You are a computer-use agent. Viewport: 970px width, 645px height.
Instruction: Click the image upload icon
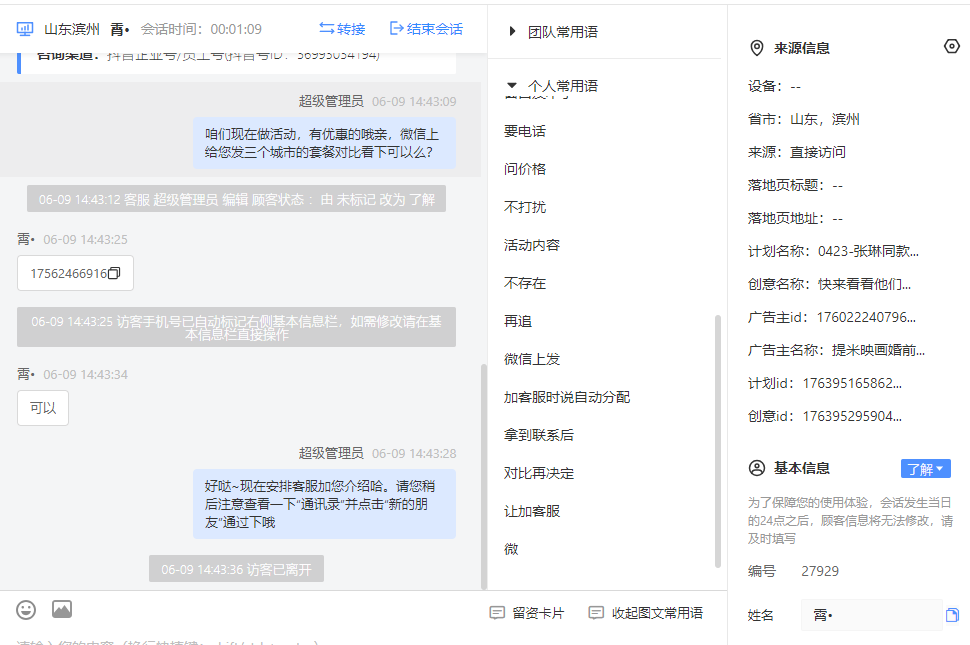(x=62, y=609)
